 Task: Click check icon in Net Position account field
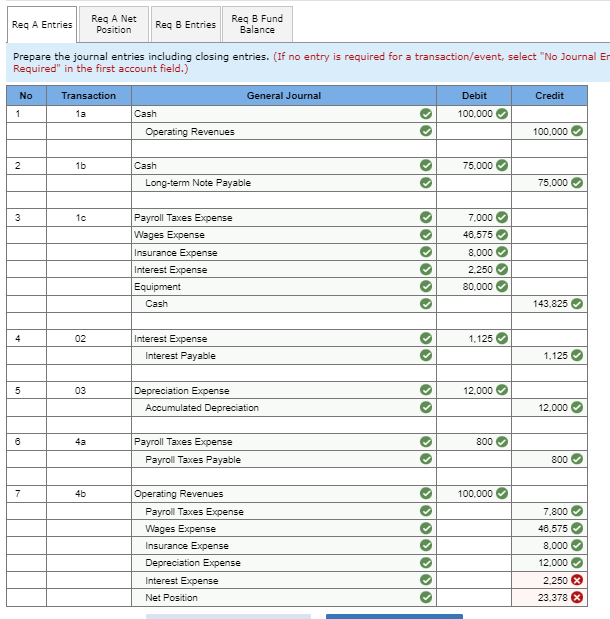(x=426, y=597)
